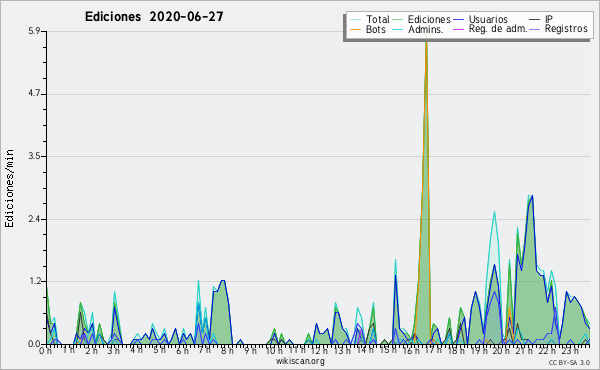This screenshot has height=370, width=600.
Task: Click the x-axis label '20 h'
Action: coord(500,350)
